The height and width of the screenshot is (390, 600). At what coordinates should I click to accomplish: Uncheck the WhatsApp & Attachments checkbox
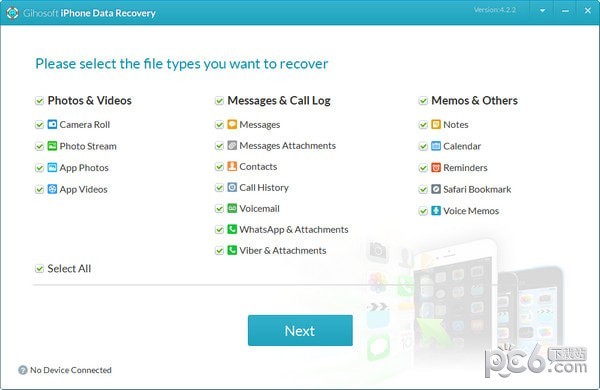(x=219, y=230)
